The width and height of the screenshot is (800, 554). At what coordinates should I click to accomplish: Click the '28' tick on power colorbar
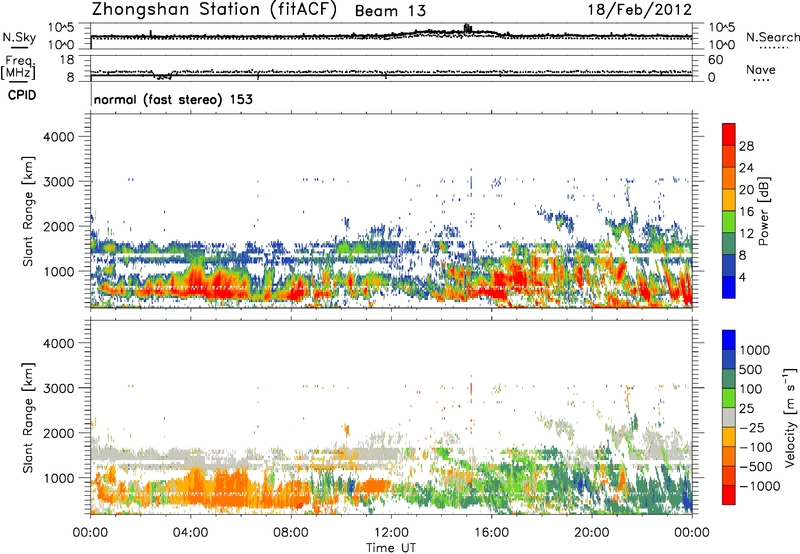[x=746, y=146]
